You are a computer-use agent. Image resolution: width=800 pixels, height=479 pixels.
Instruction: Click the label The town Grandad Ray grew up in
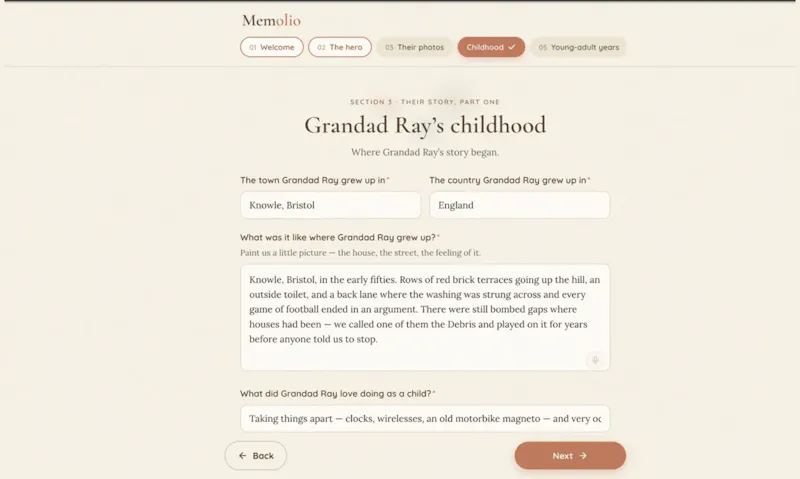point(313,180)
